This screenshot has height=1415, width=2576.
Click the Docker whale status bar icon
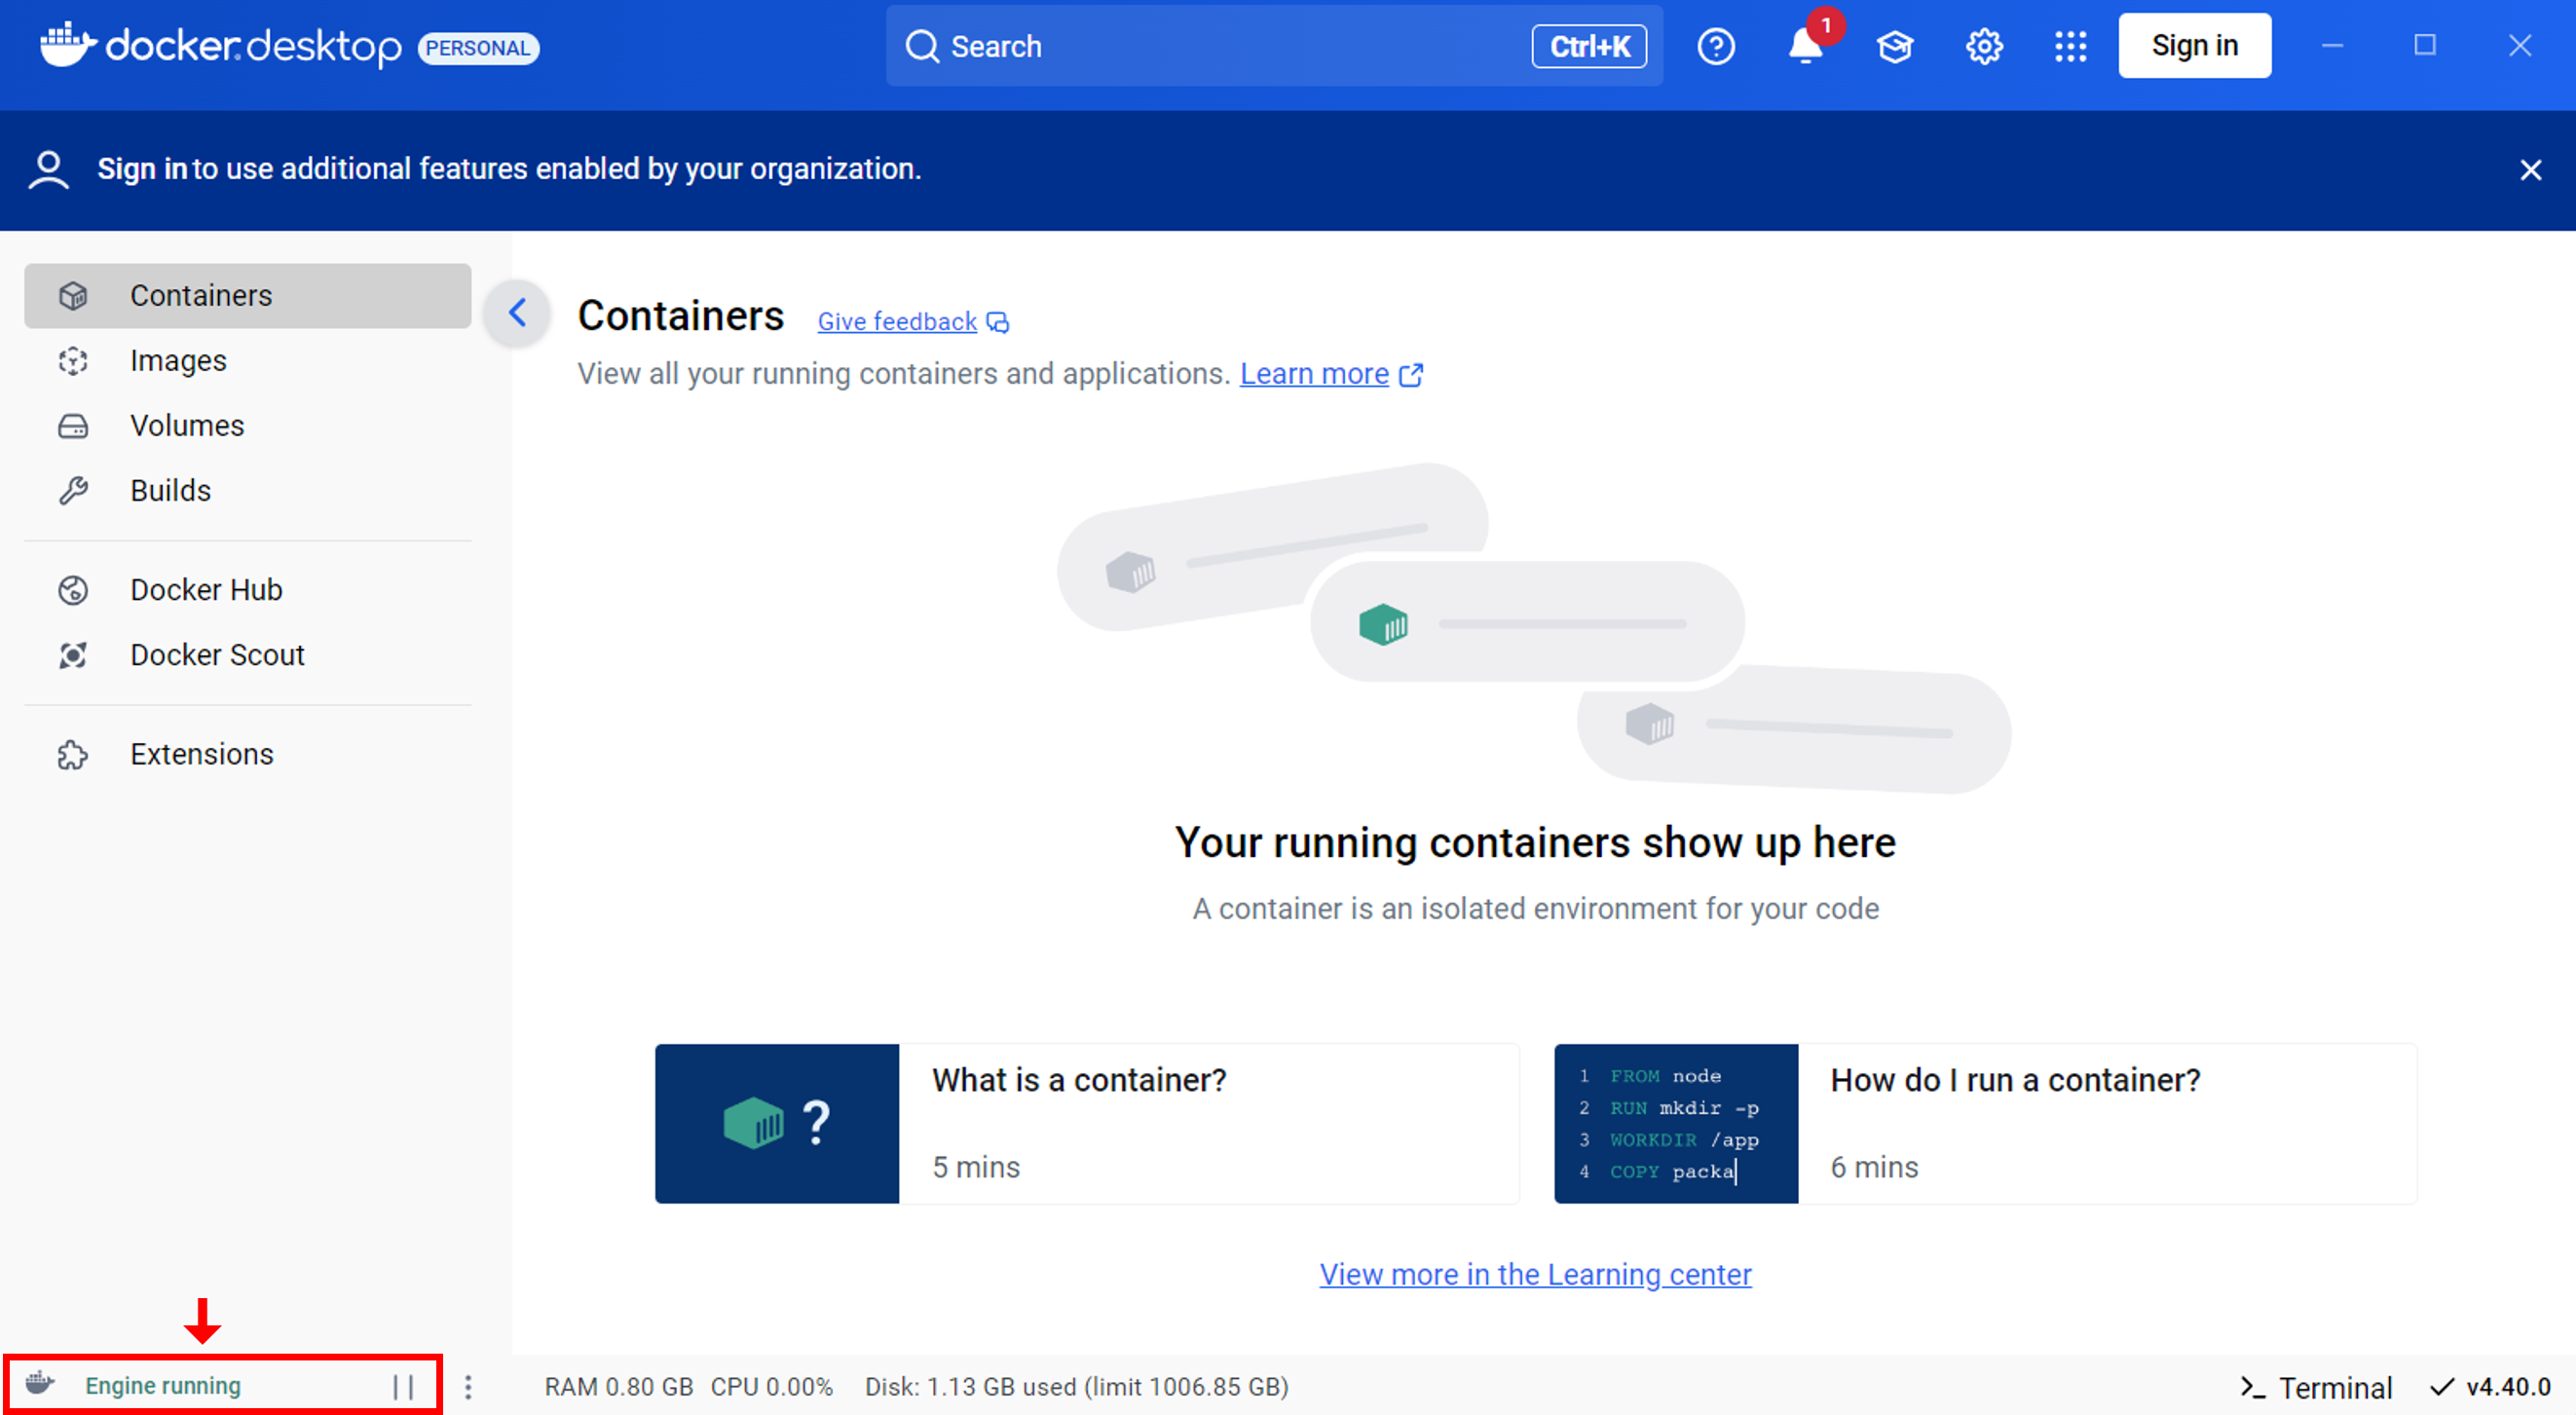click(x=40, y=1384)
